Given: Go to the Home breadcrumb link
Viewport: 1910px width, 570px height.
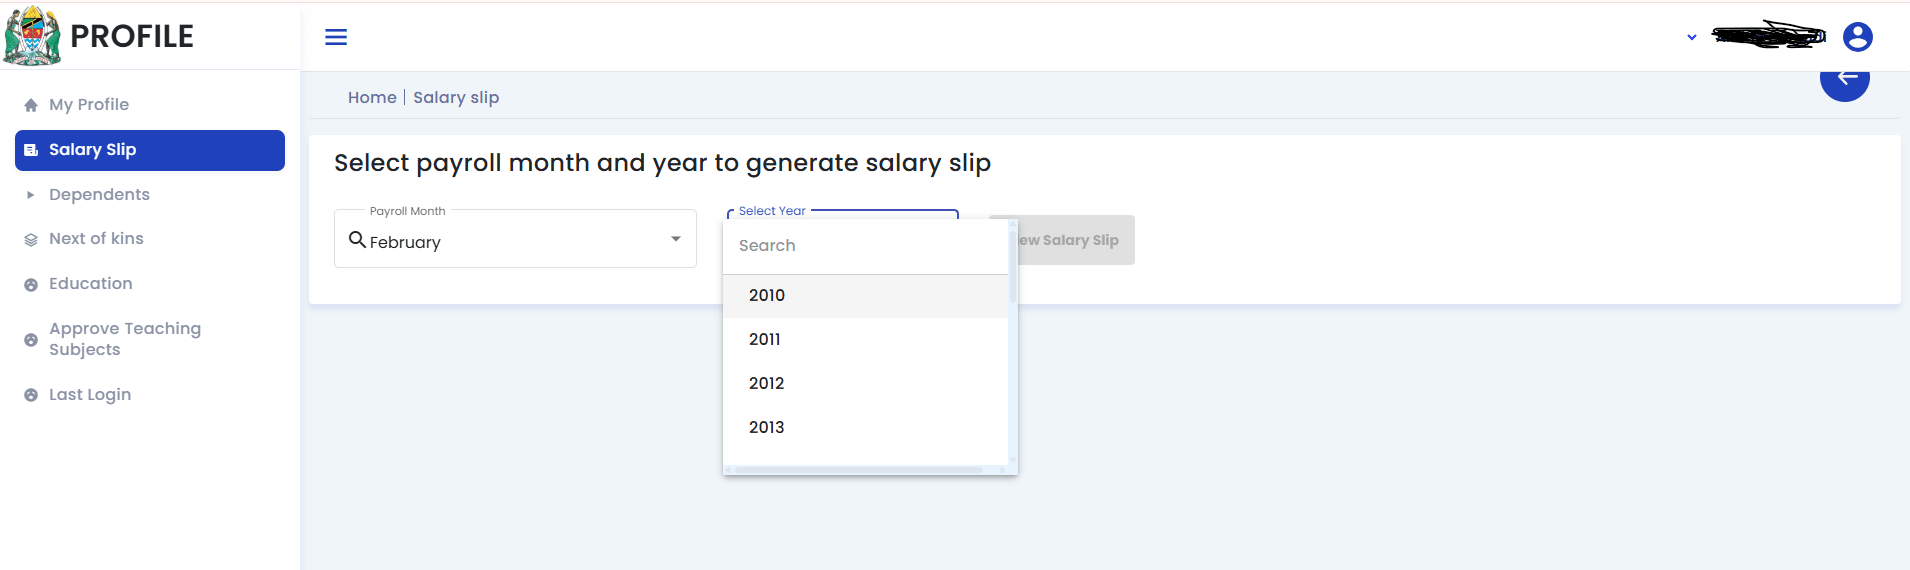Looking at the screenshot, I should coord(372,98).
